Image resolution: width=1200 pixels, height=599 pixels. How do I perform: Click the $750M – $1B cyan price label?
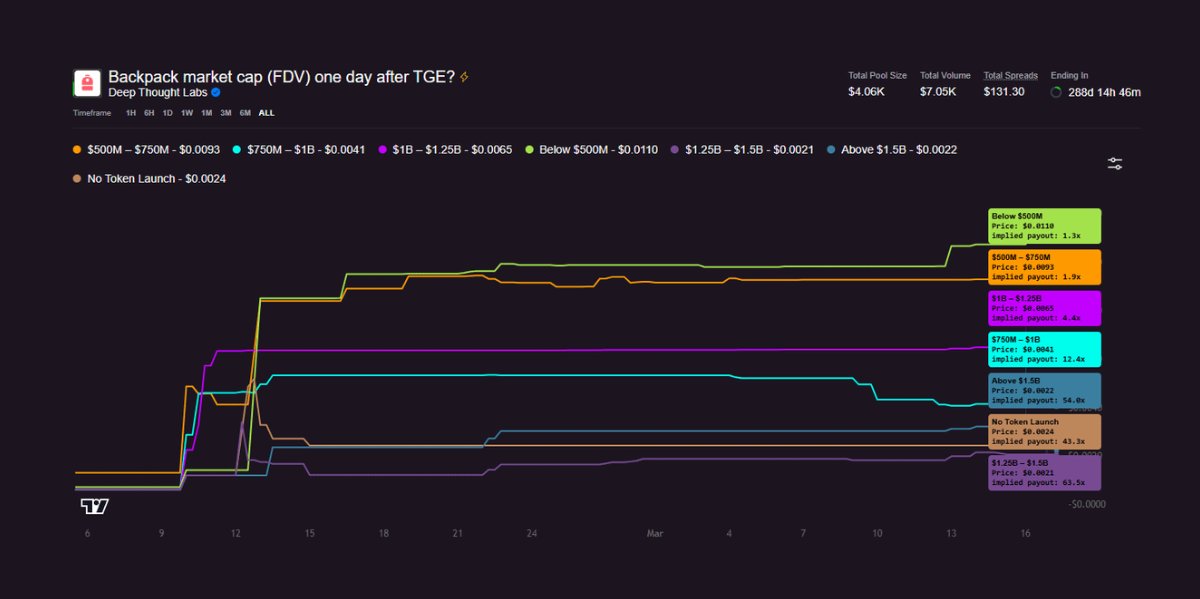point(1044,349)
